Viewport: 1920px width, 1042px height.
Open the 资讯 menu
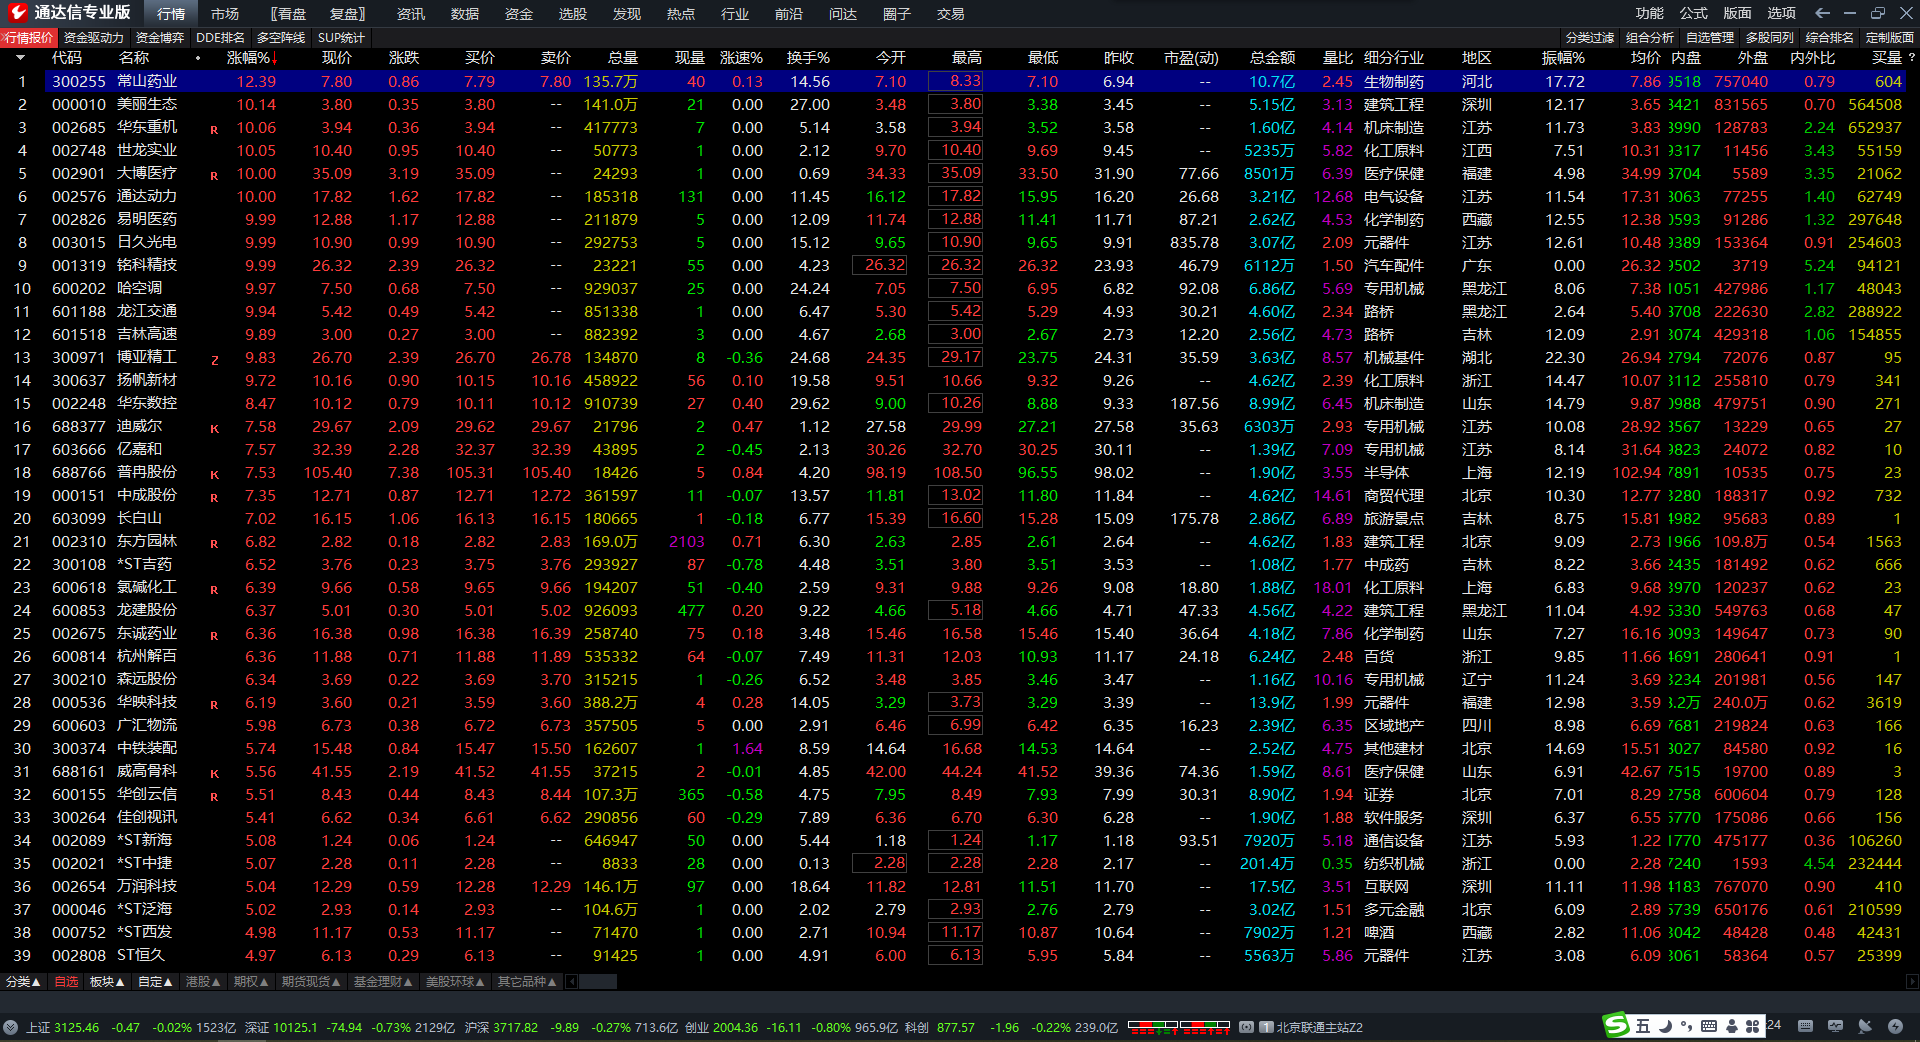(411, 14)
